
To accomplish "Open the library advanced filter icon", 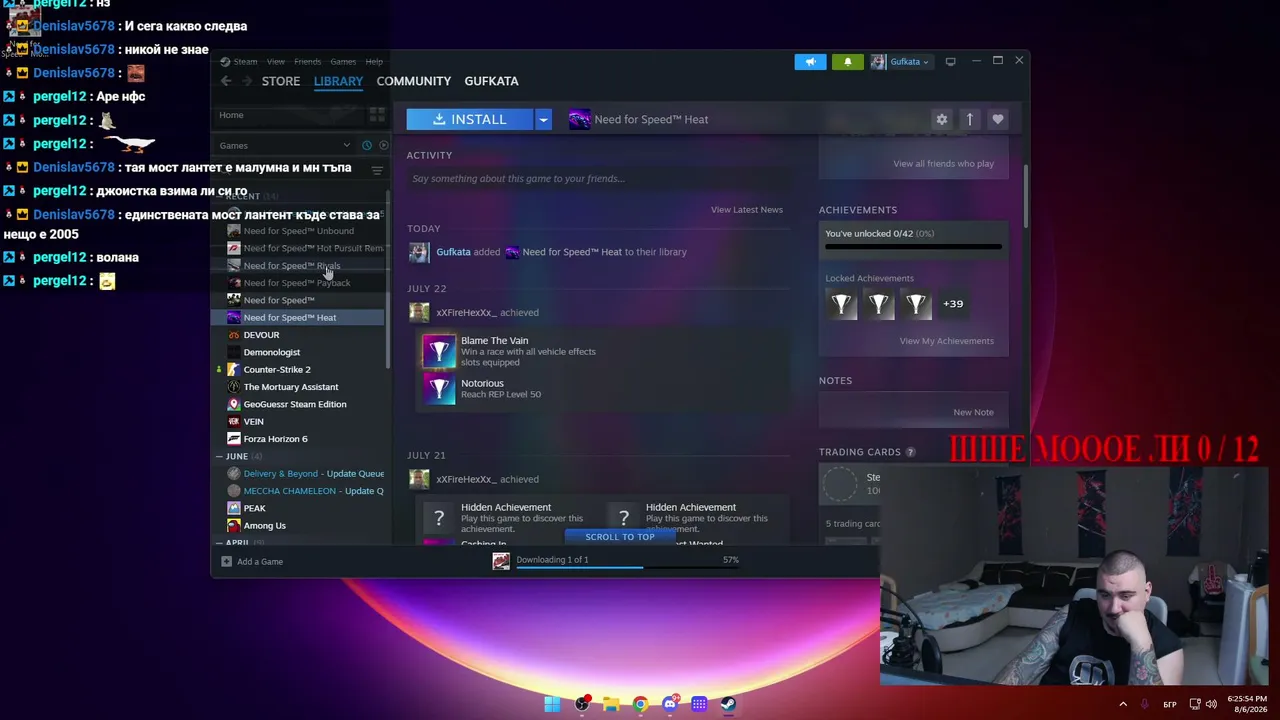I will pyautogui.click(x=377, y=170).
